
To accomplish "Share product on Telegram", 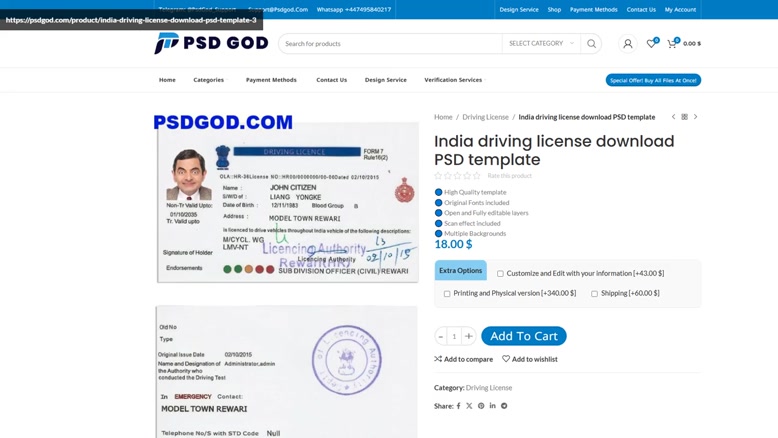I will (x=504, y=406).
